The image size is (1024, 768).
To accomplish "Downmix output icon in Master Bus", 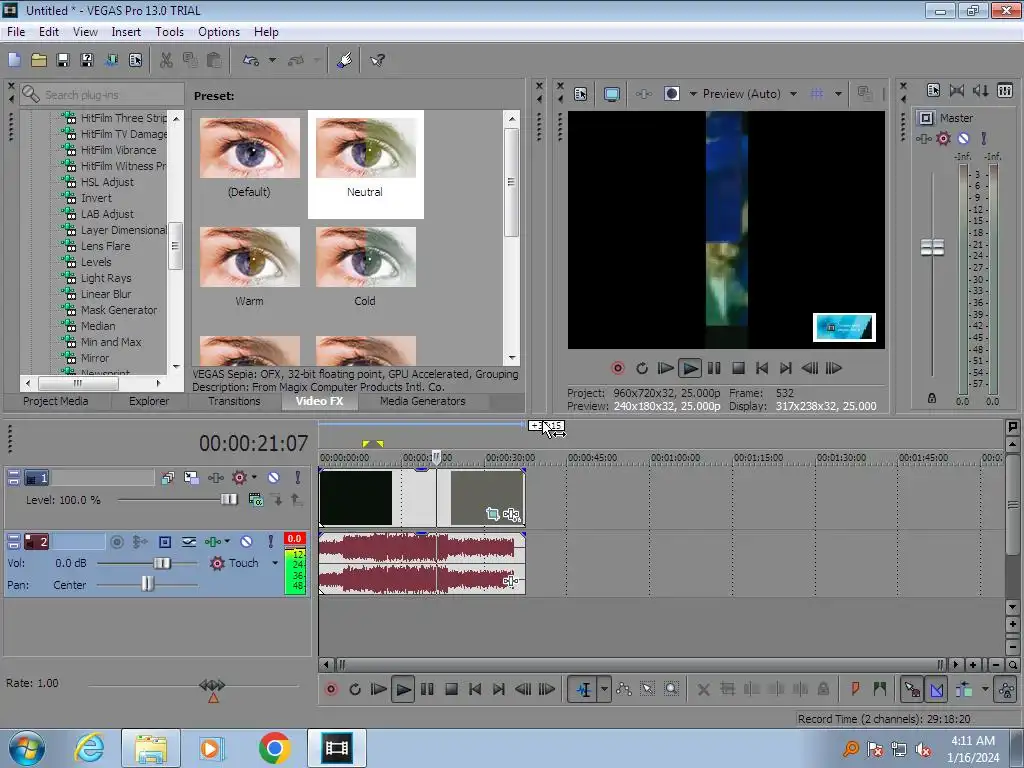I will pyautogui.click(x=957, y=90).
